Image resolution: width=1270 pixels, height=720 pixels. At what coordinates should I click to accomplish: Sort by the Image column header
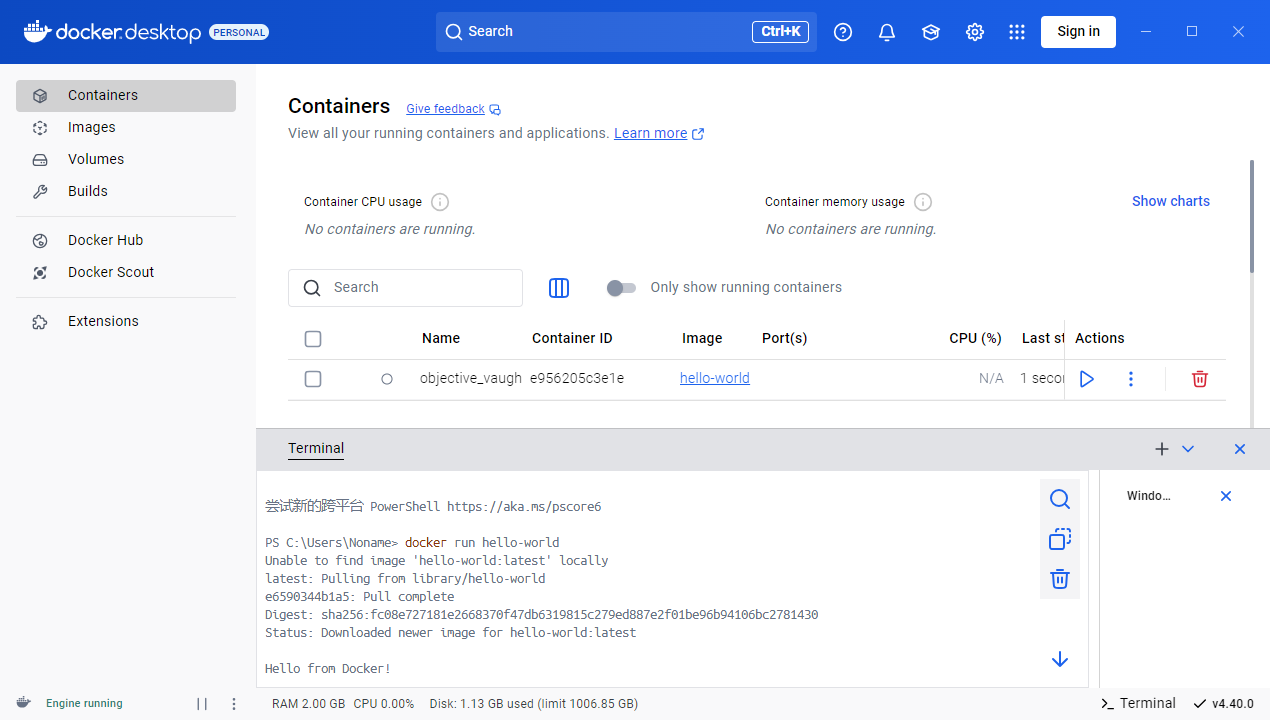[x=702, y=339]
